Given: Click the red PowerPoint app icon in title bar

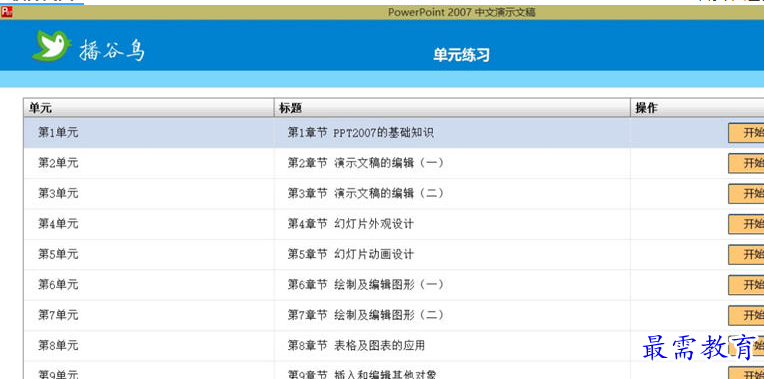Looking at the screenshot, I should [x=6, y=12].
